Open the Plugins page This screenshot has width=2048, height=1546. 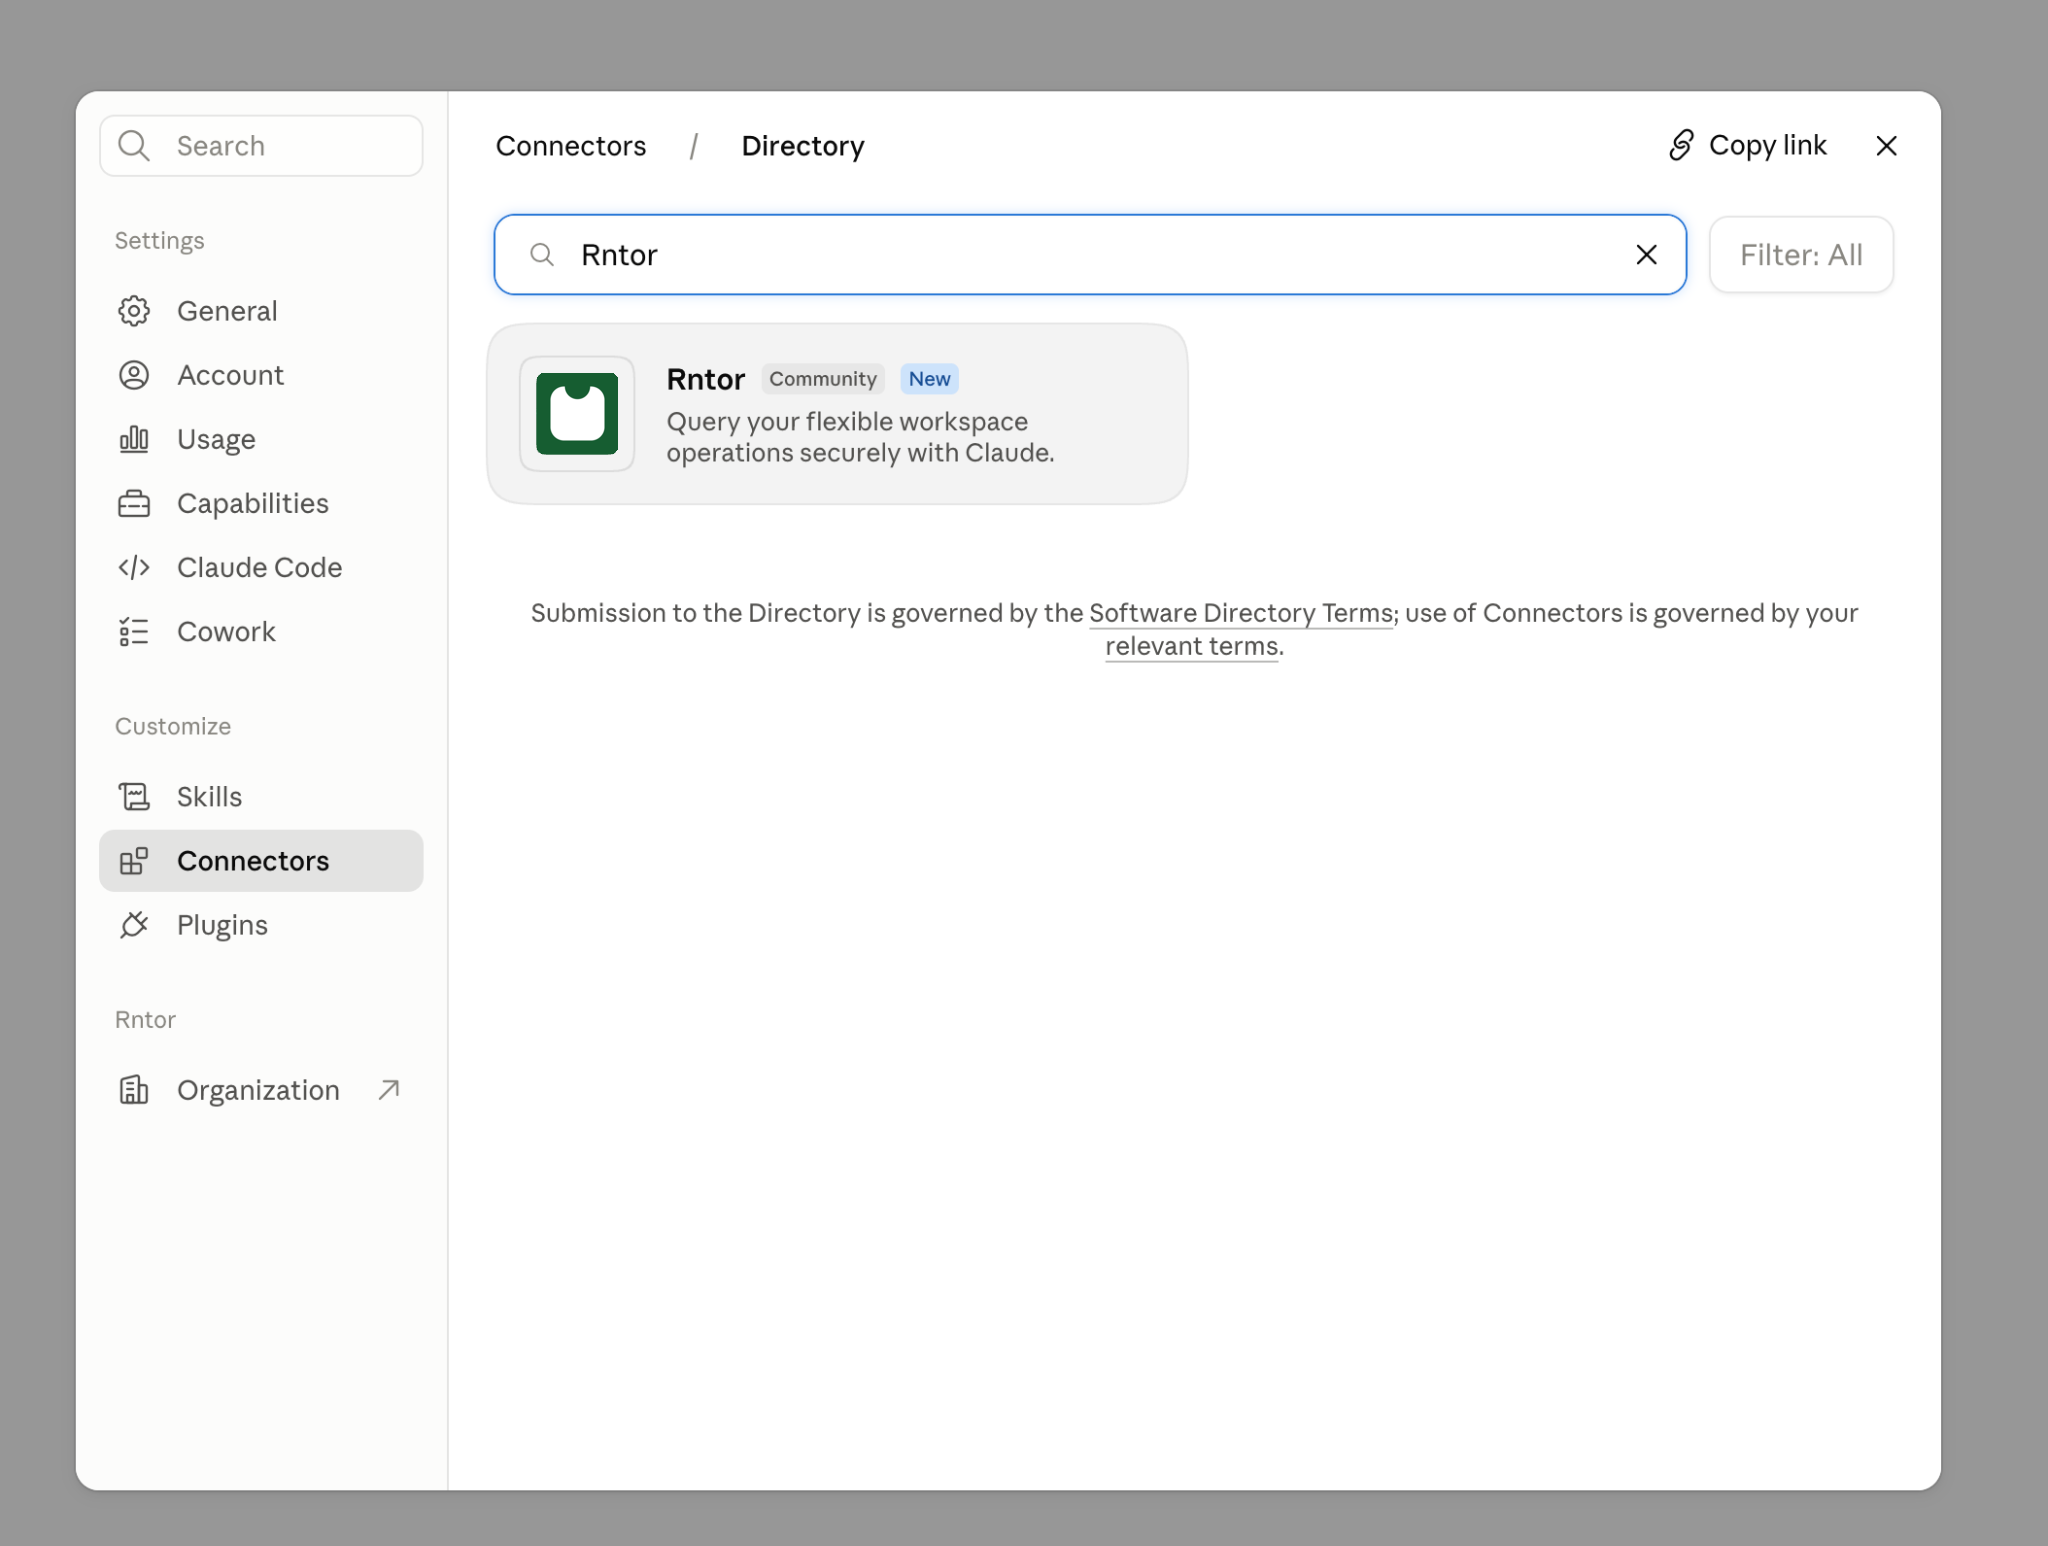(x=261, y=924)
